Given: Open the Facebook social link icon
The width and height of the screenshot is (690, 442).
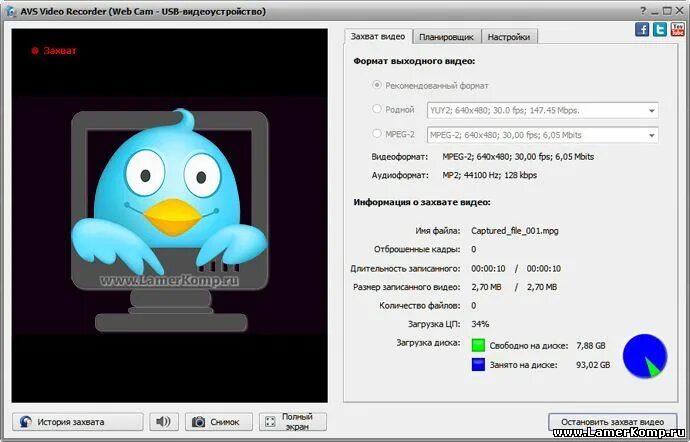Looking at the screenshot, I should pos(642,29).
